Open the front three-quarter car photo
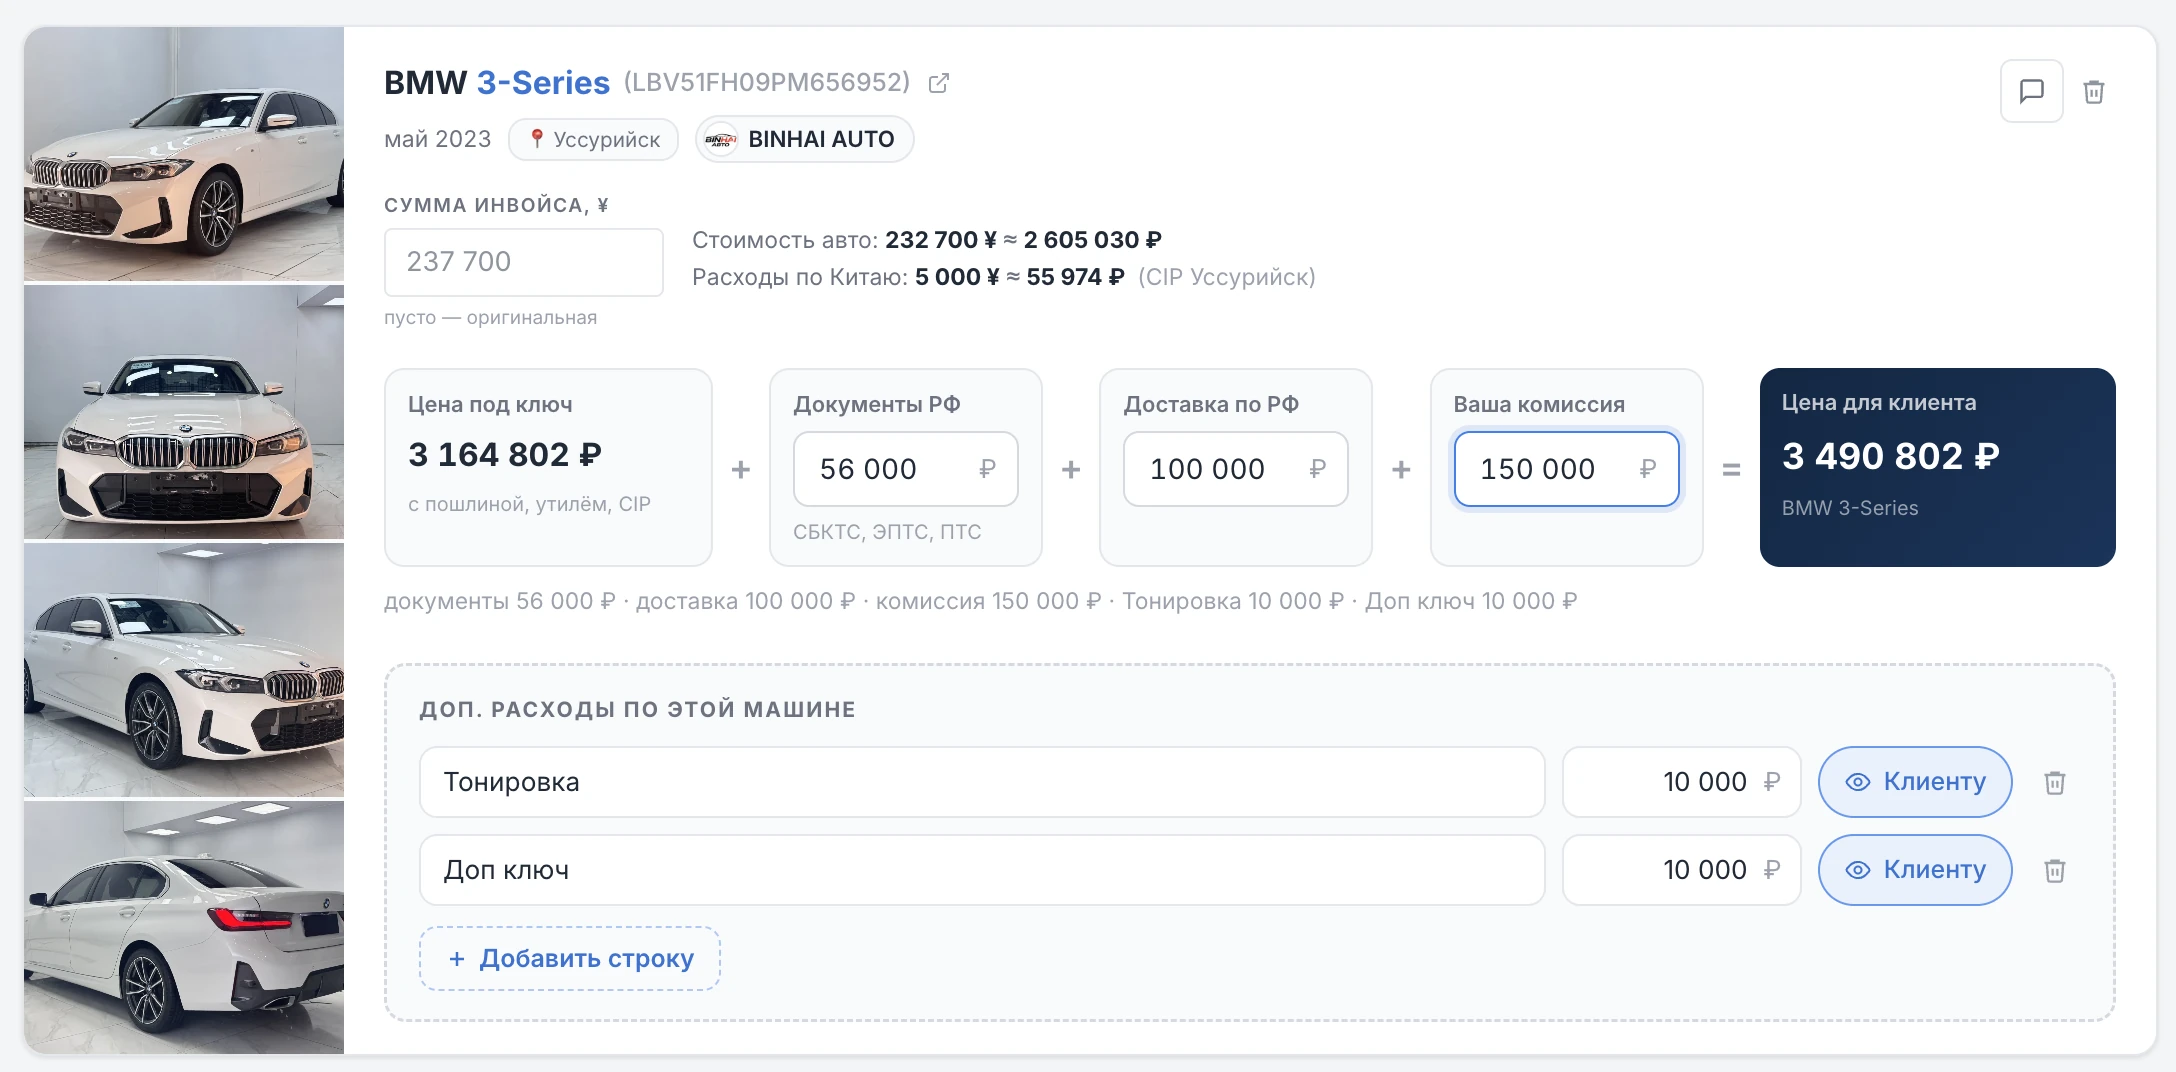 coord(184,154)
